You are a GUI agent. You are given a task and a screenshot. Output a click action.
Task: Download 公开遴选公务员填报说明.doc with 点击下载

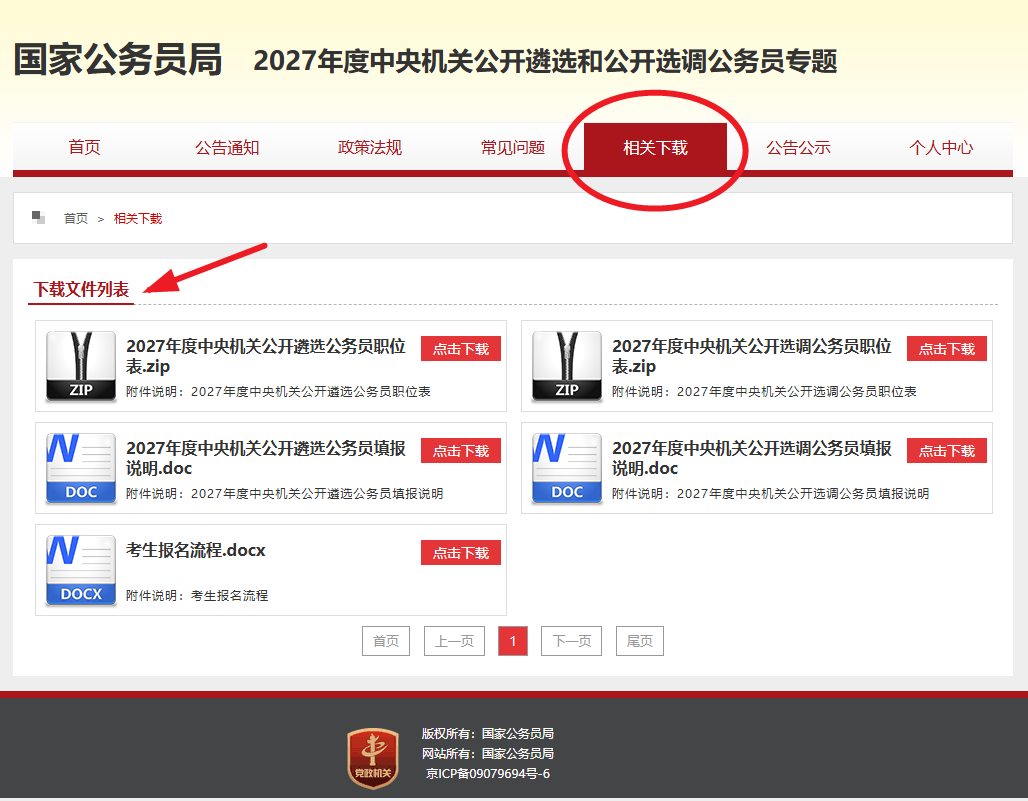click(461, 450)
